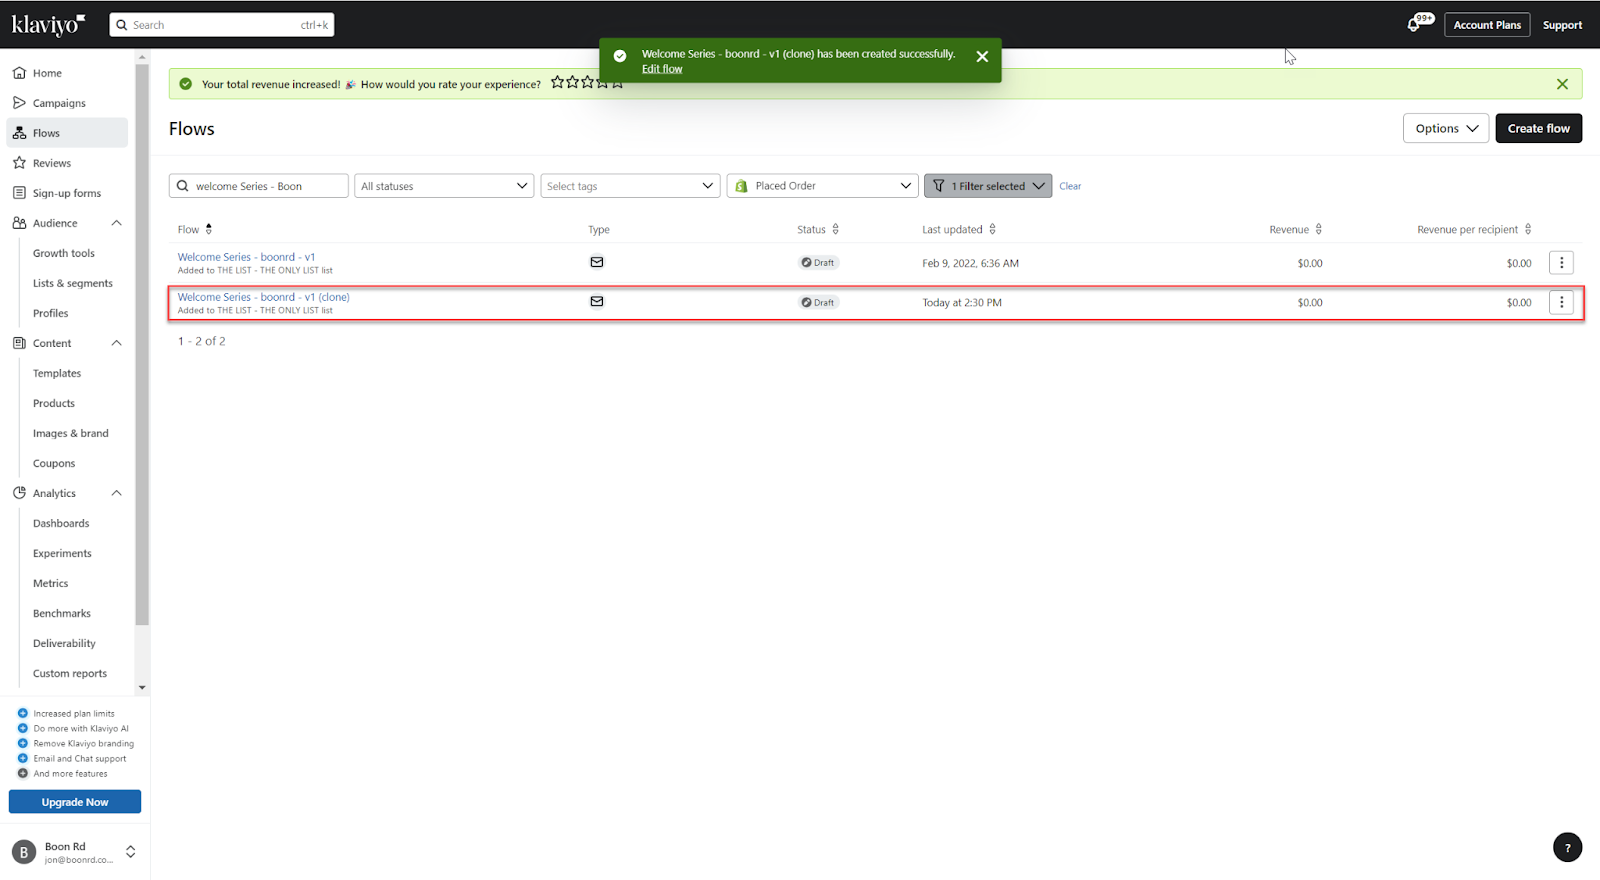Click the sidebar scroll down arrow
Image resolution: width=1600 pixels, height=880 pixels.
click(x=142, y=688)
